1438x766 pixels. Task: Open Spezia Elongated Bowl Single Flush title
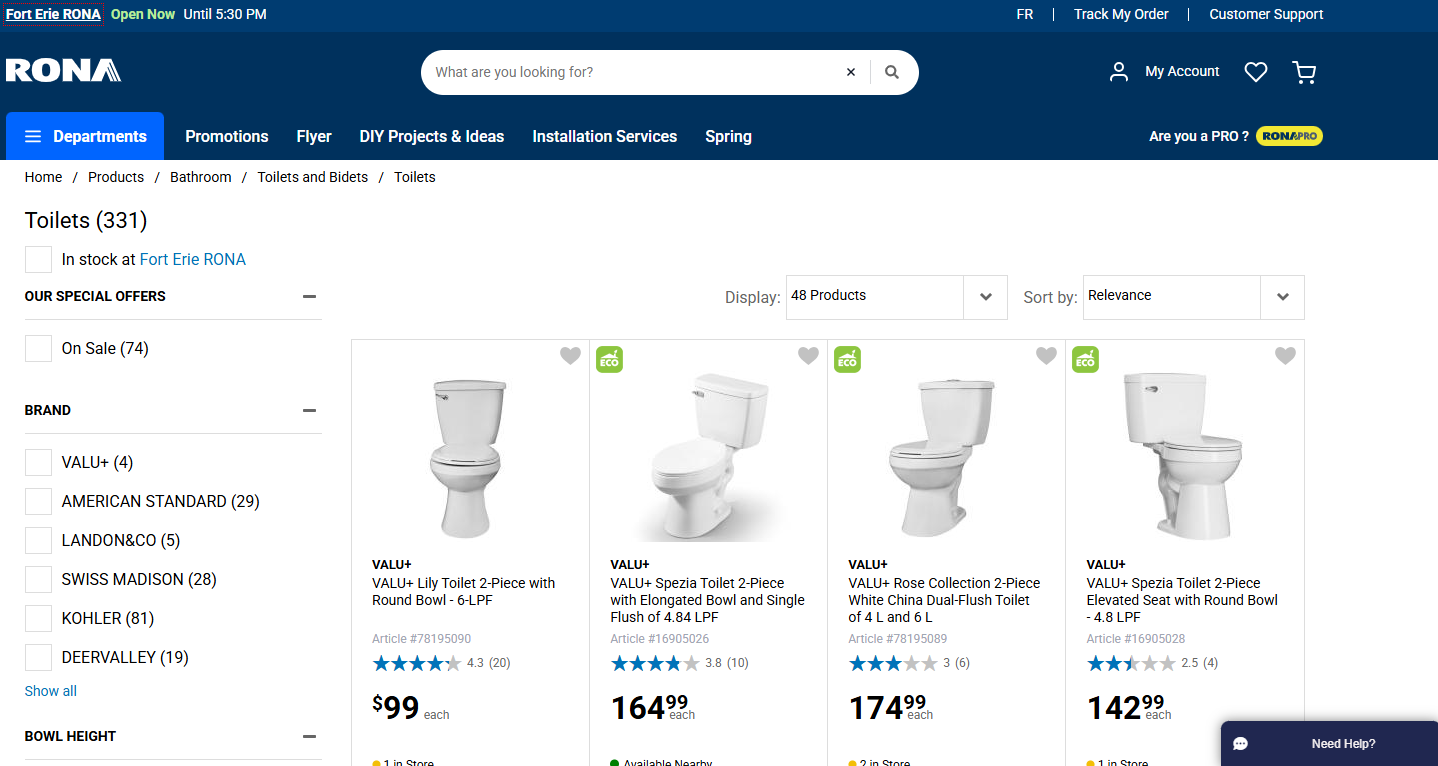[707, 600]
